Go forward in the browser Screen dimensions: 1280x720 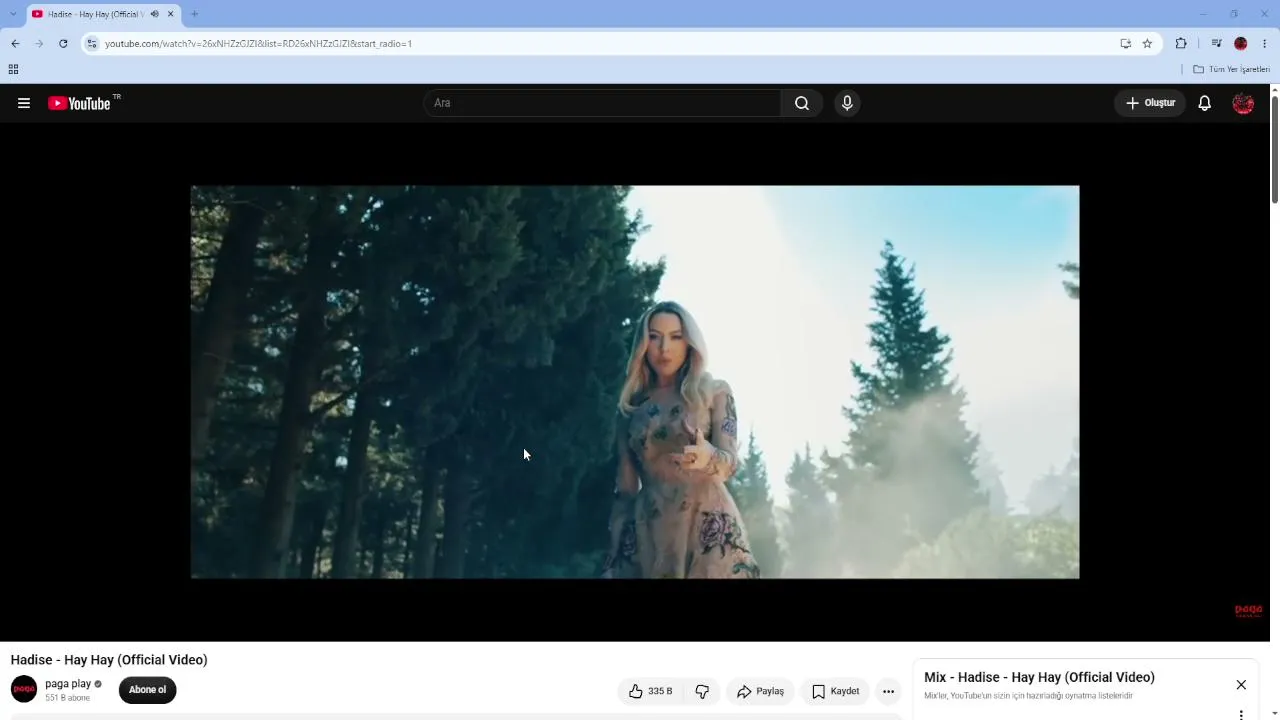39,44
